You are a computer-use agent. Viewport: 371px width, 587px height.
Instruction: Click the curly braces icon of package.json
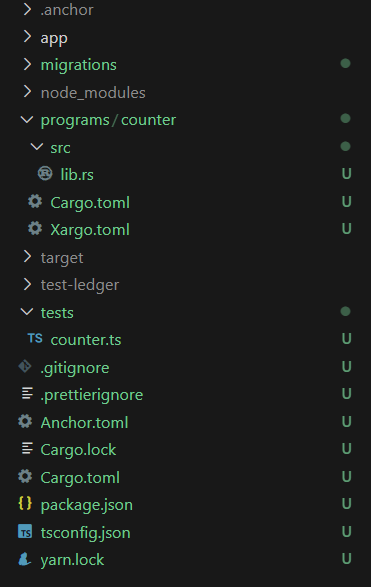[25, 504]
